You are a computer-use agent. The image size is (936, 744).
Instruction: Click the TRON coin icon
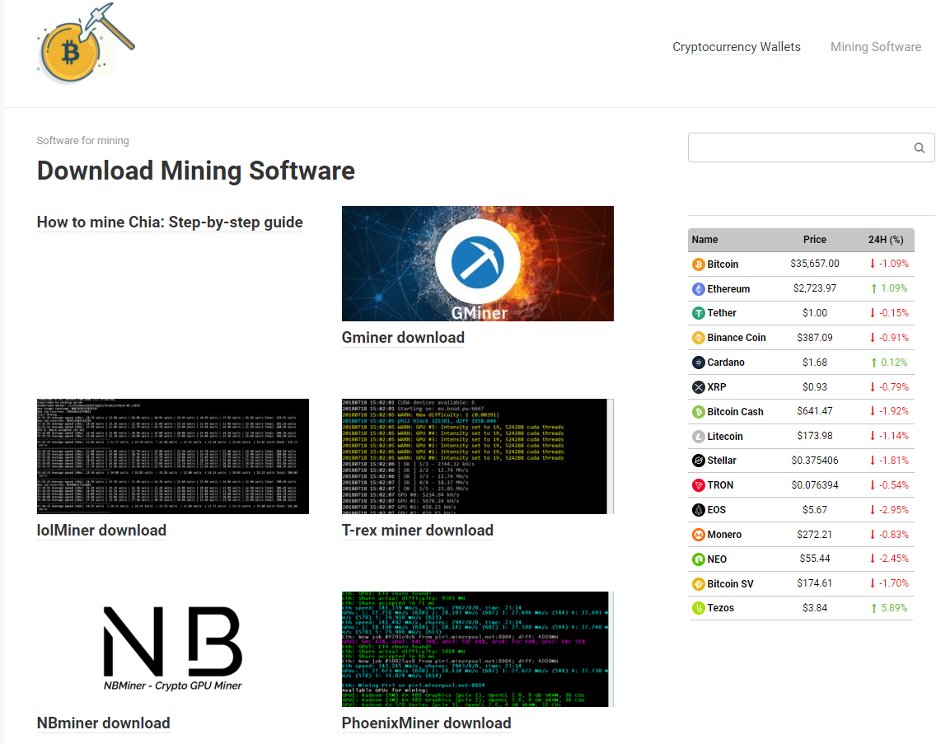698,485
